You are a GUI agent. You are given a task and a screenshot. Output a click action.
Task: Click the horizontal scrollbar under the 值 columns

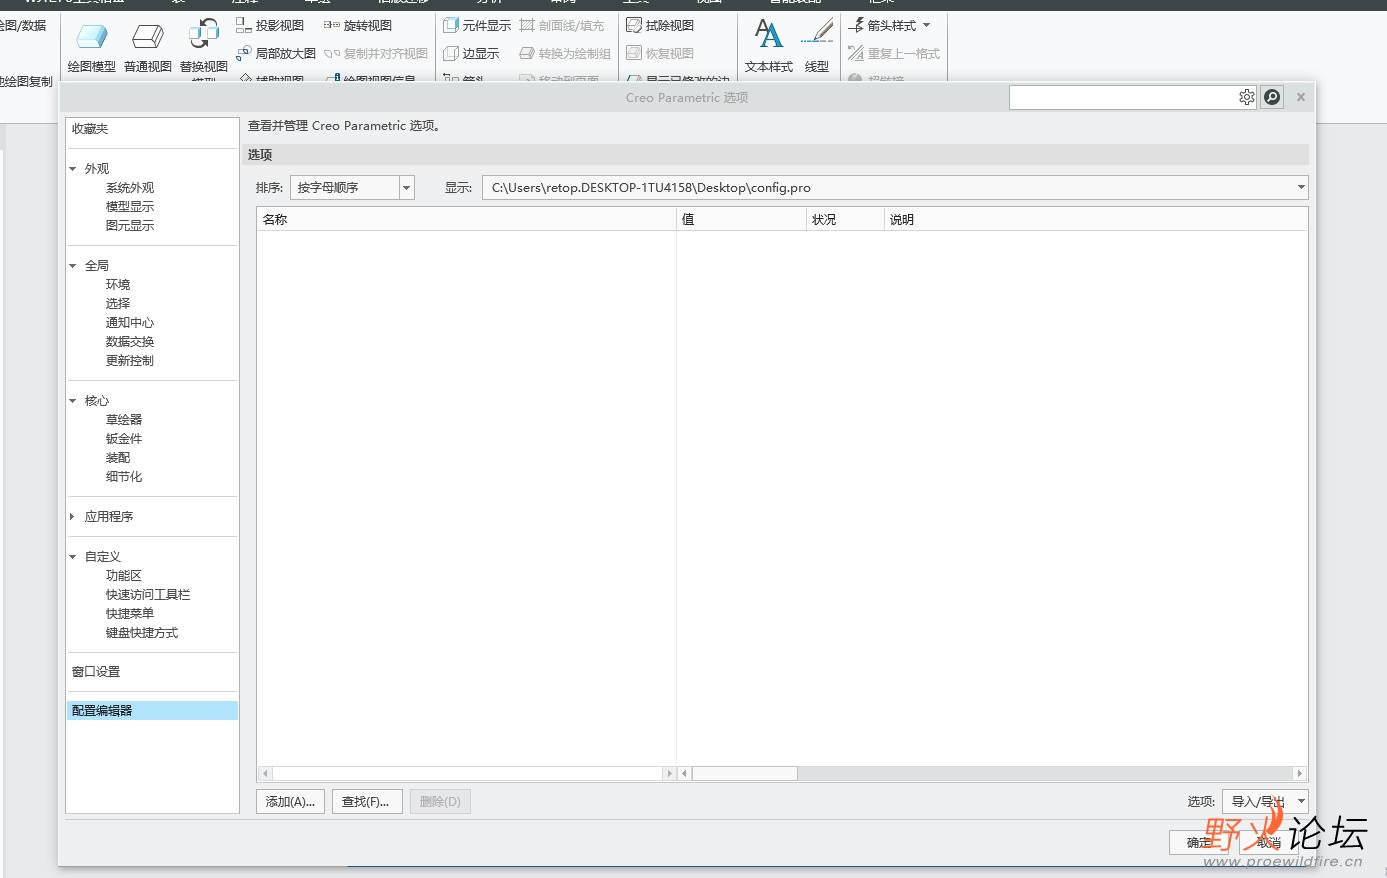[992, 773]
